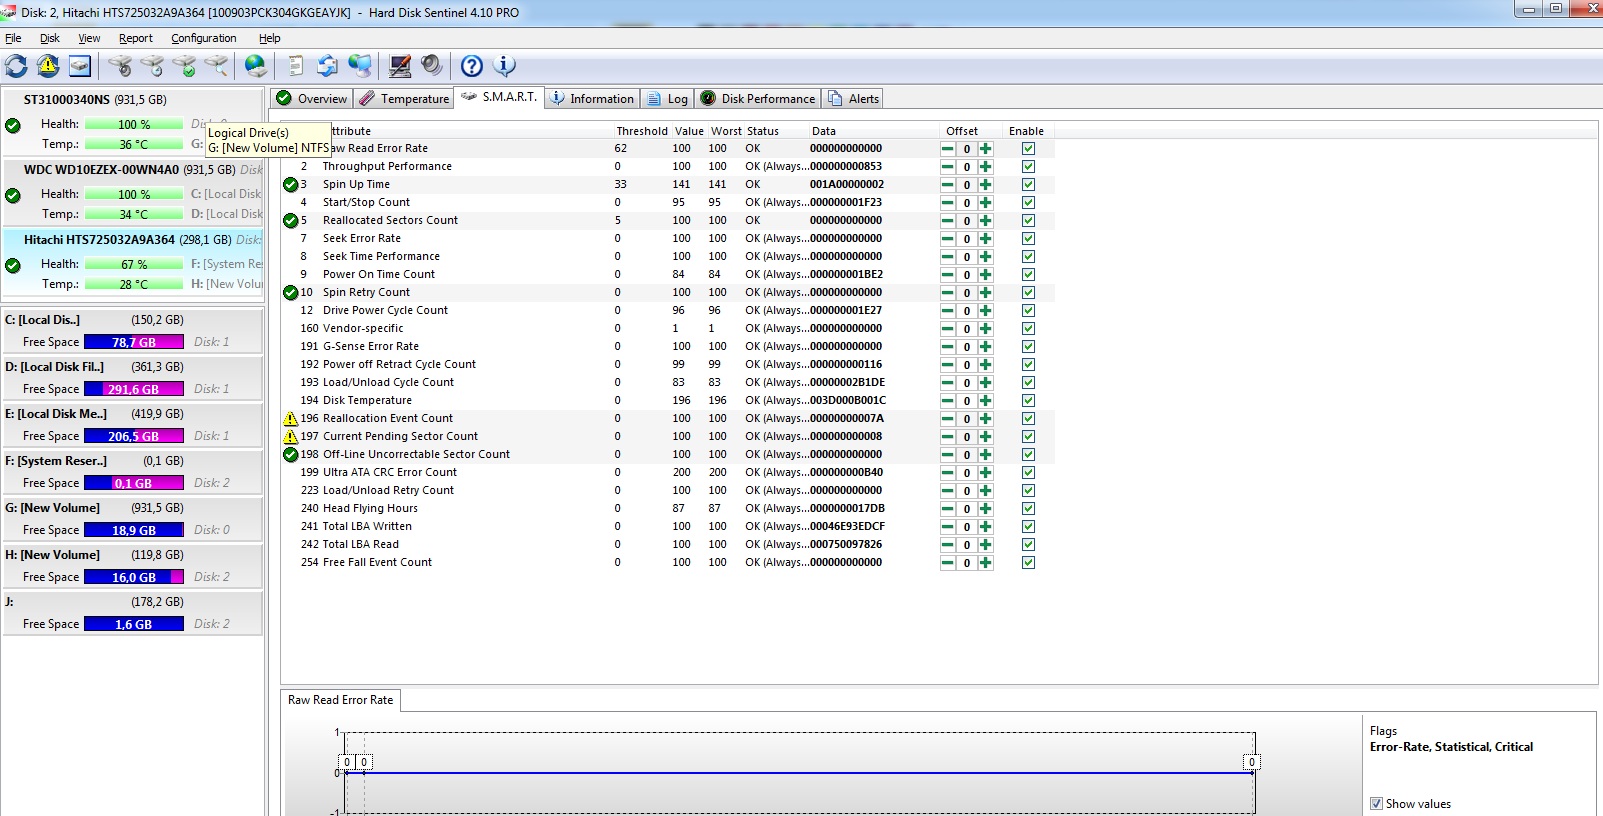Image resolution: width=1603 pixels, height=816 pixels.
Task: Toggle Enable checkbox for Reallocated Sectors Count
Action: (1028, 221)
